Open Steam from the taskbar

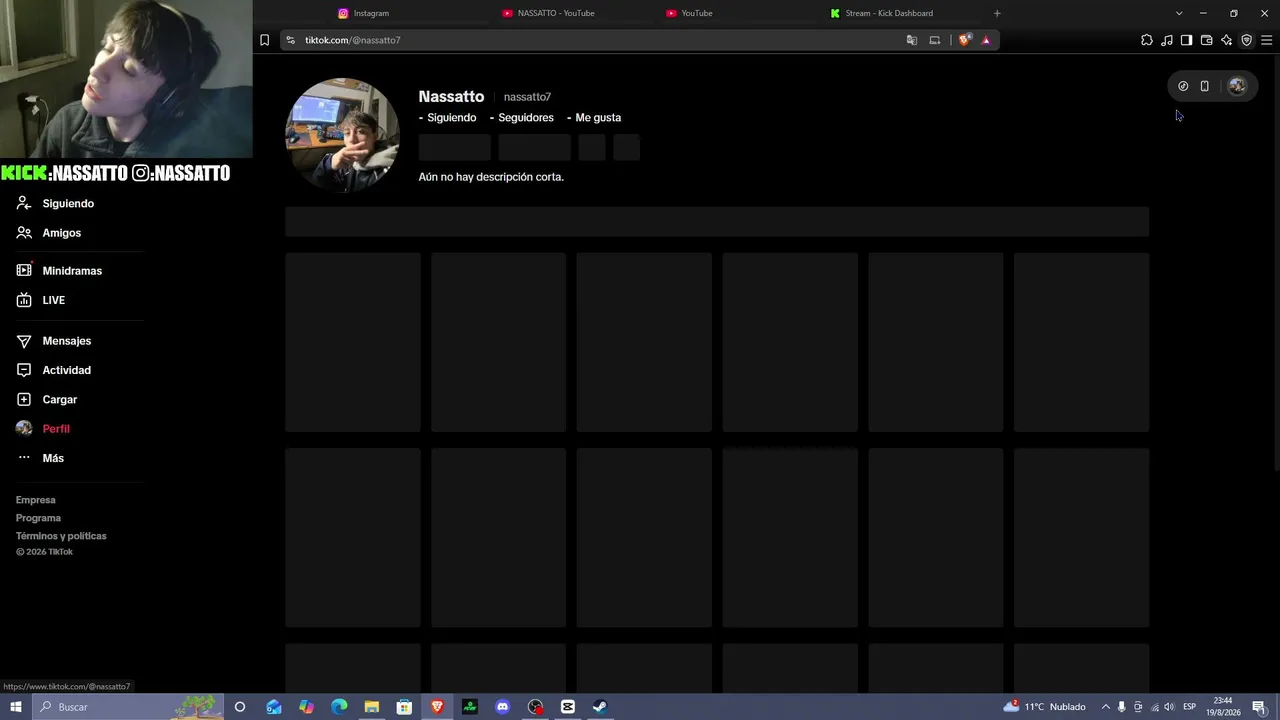click(x=600, y=707)
